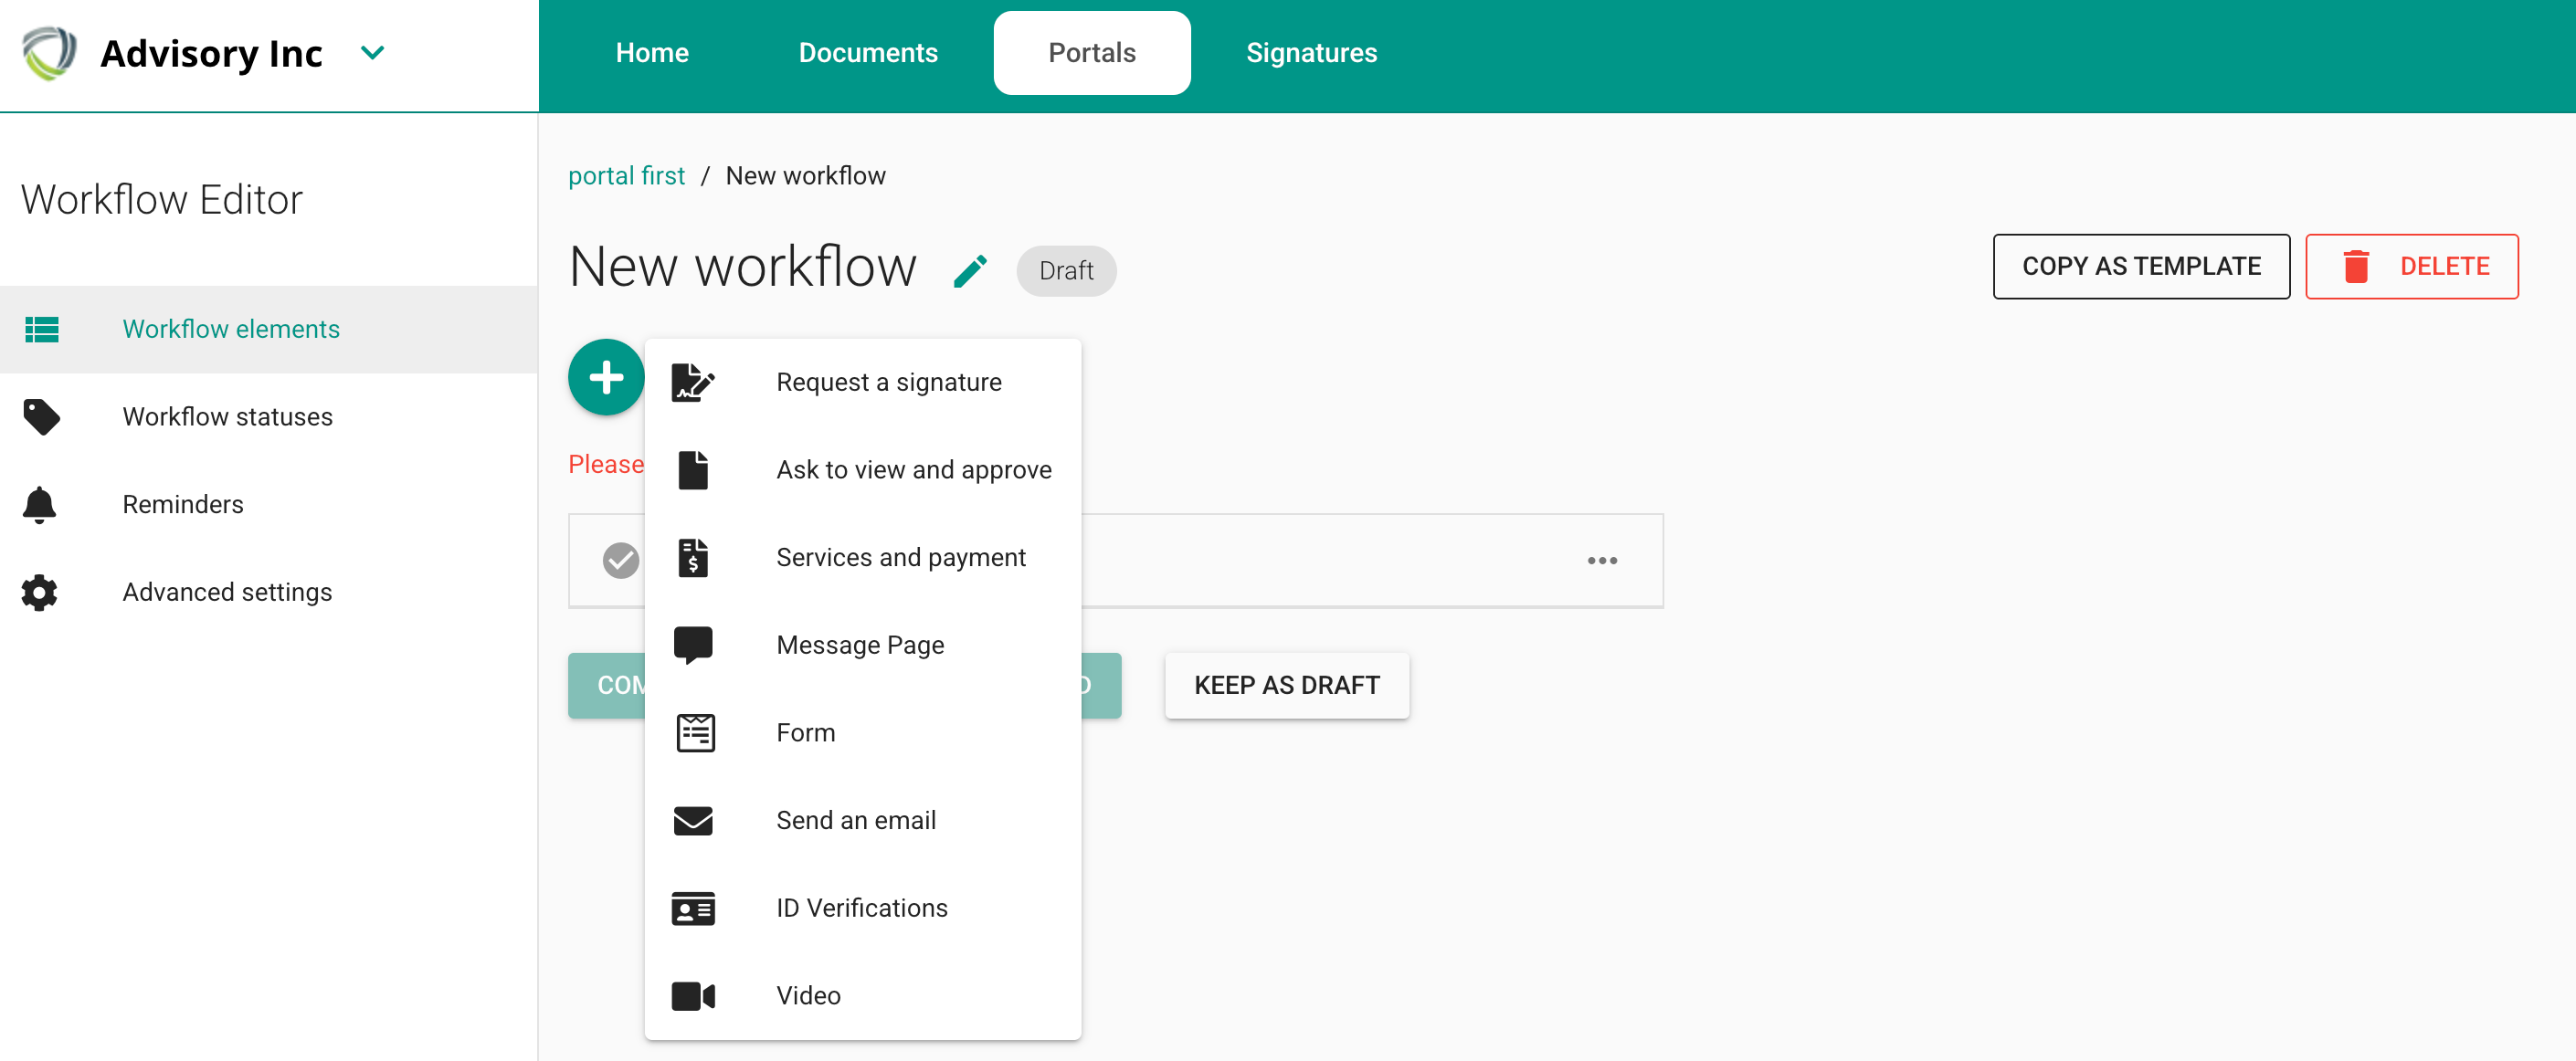Click the pencil icon to rename workflow
2576x1061 pixels.
tap(969, 270)
